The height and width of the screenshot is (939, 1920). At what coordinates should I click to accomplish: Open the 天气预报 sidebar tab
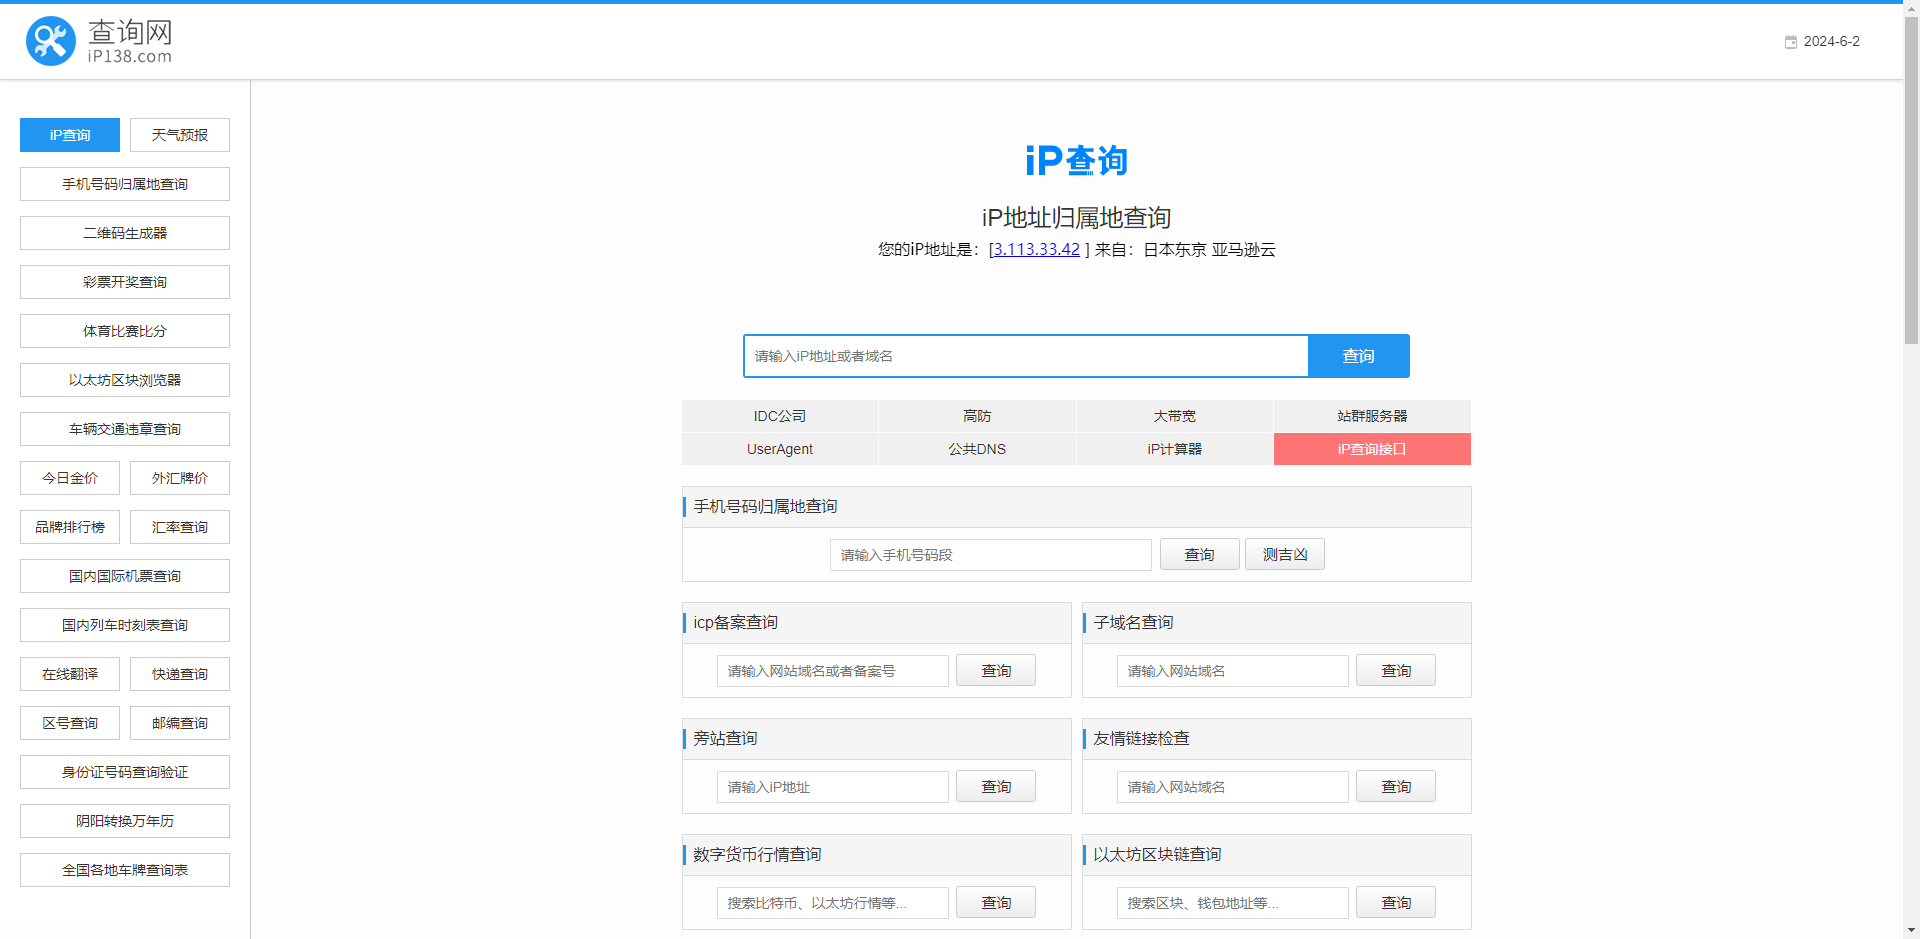(180, 135)
